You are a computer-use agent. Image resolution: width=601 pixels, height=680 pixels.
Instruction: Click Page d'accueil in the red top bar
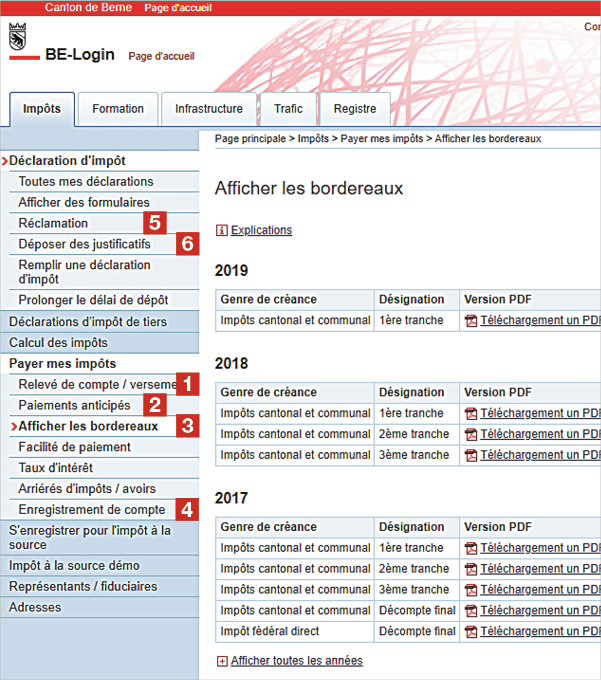pos(178,8)
